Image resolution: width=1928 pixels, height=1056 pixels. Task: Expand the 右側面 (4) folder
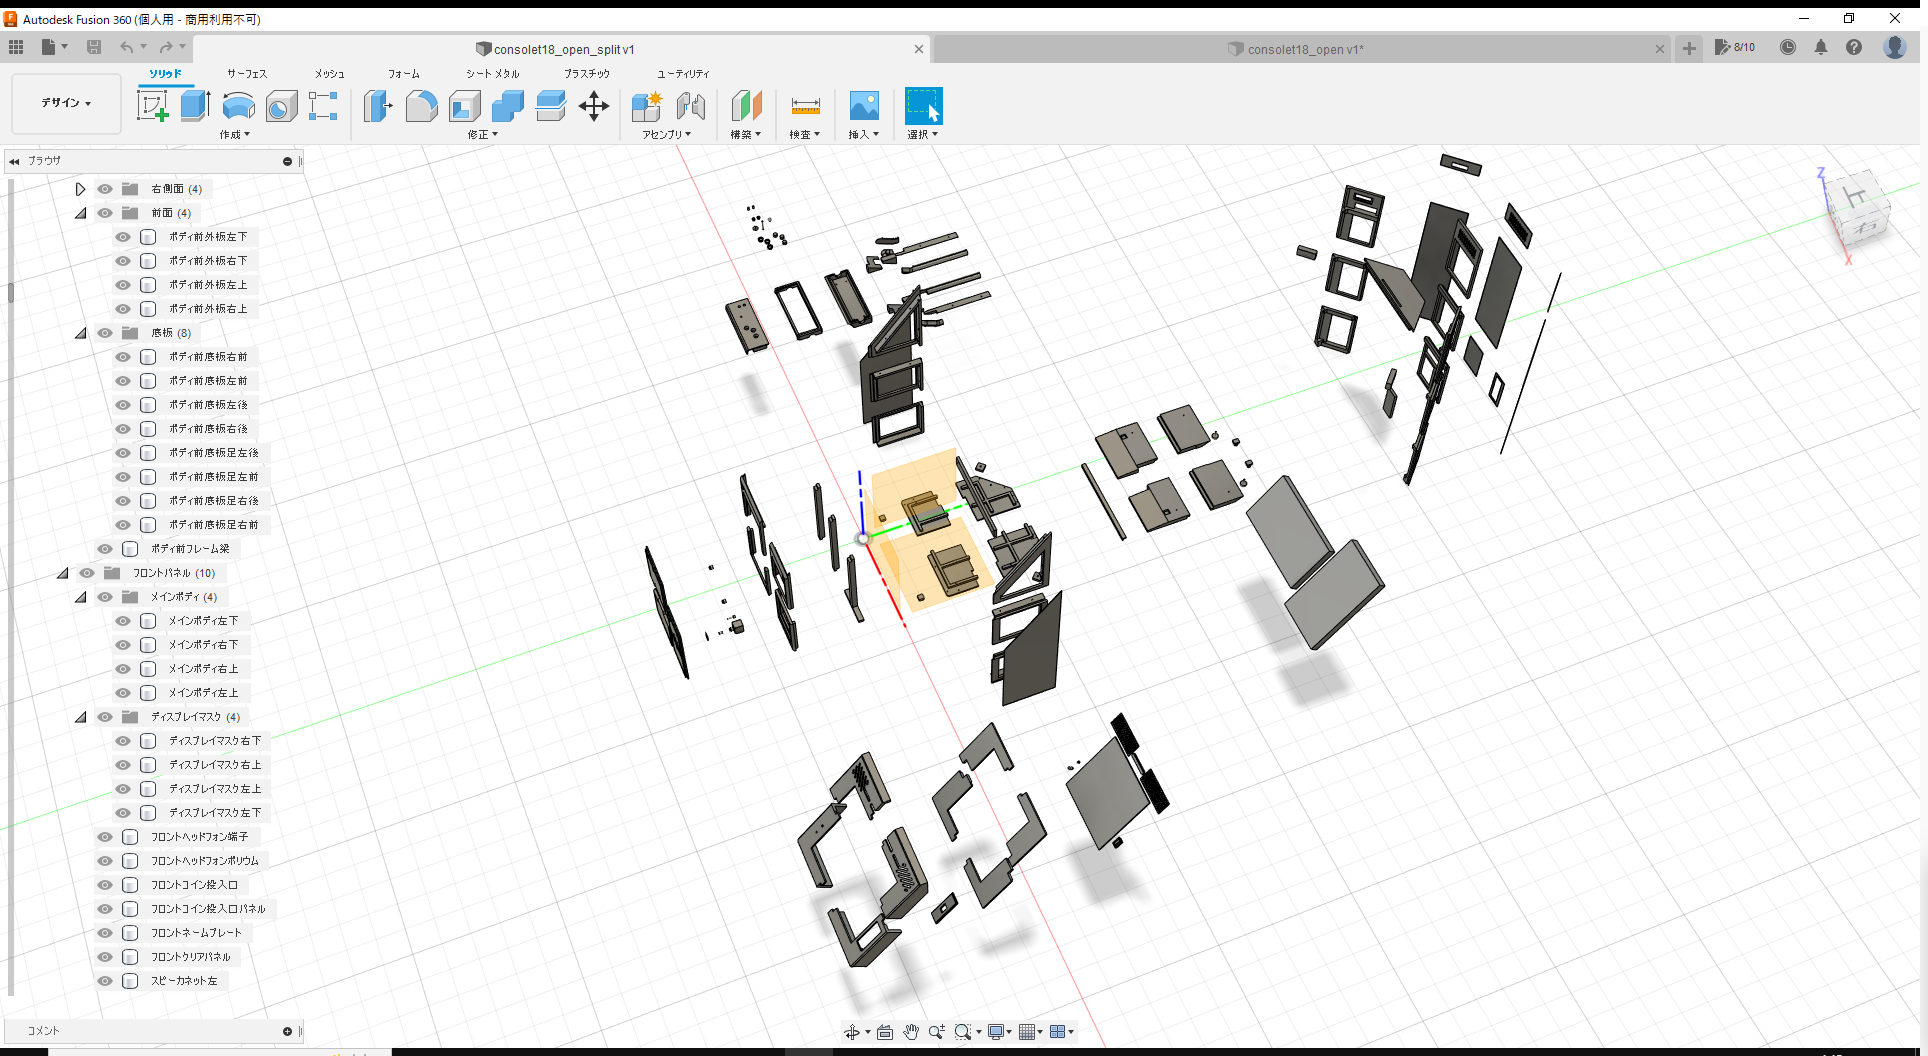(80, 189)
